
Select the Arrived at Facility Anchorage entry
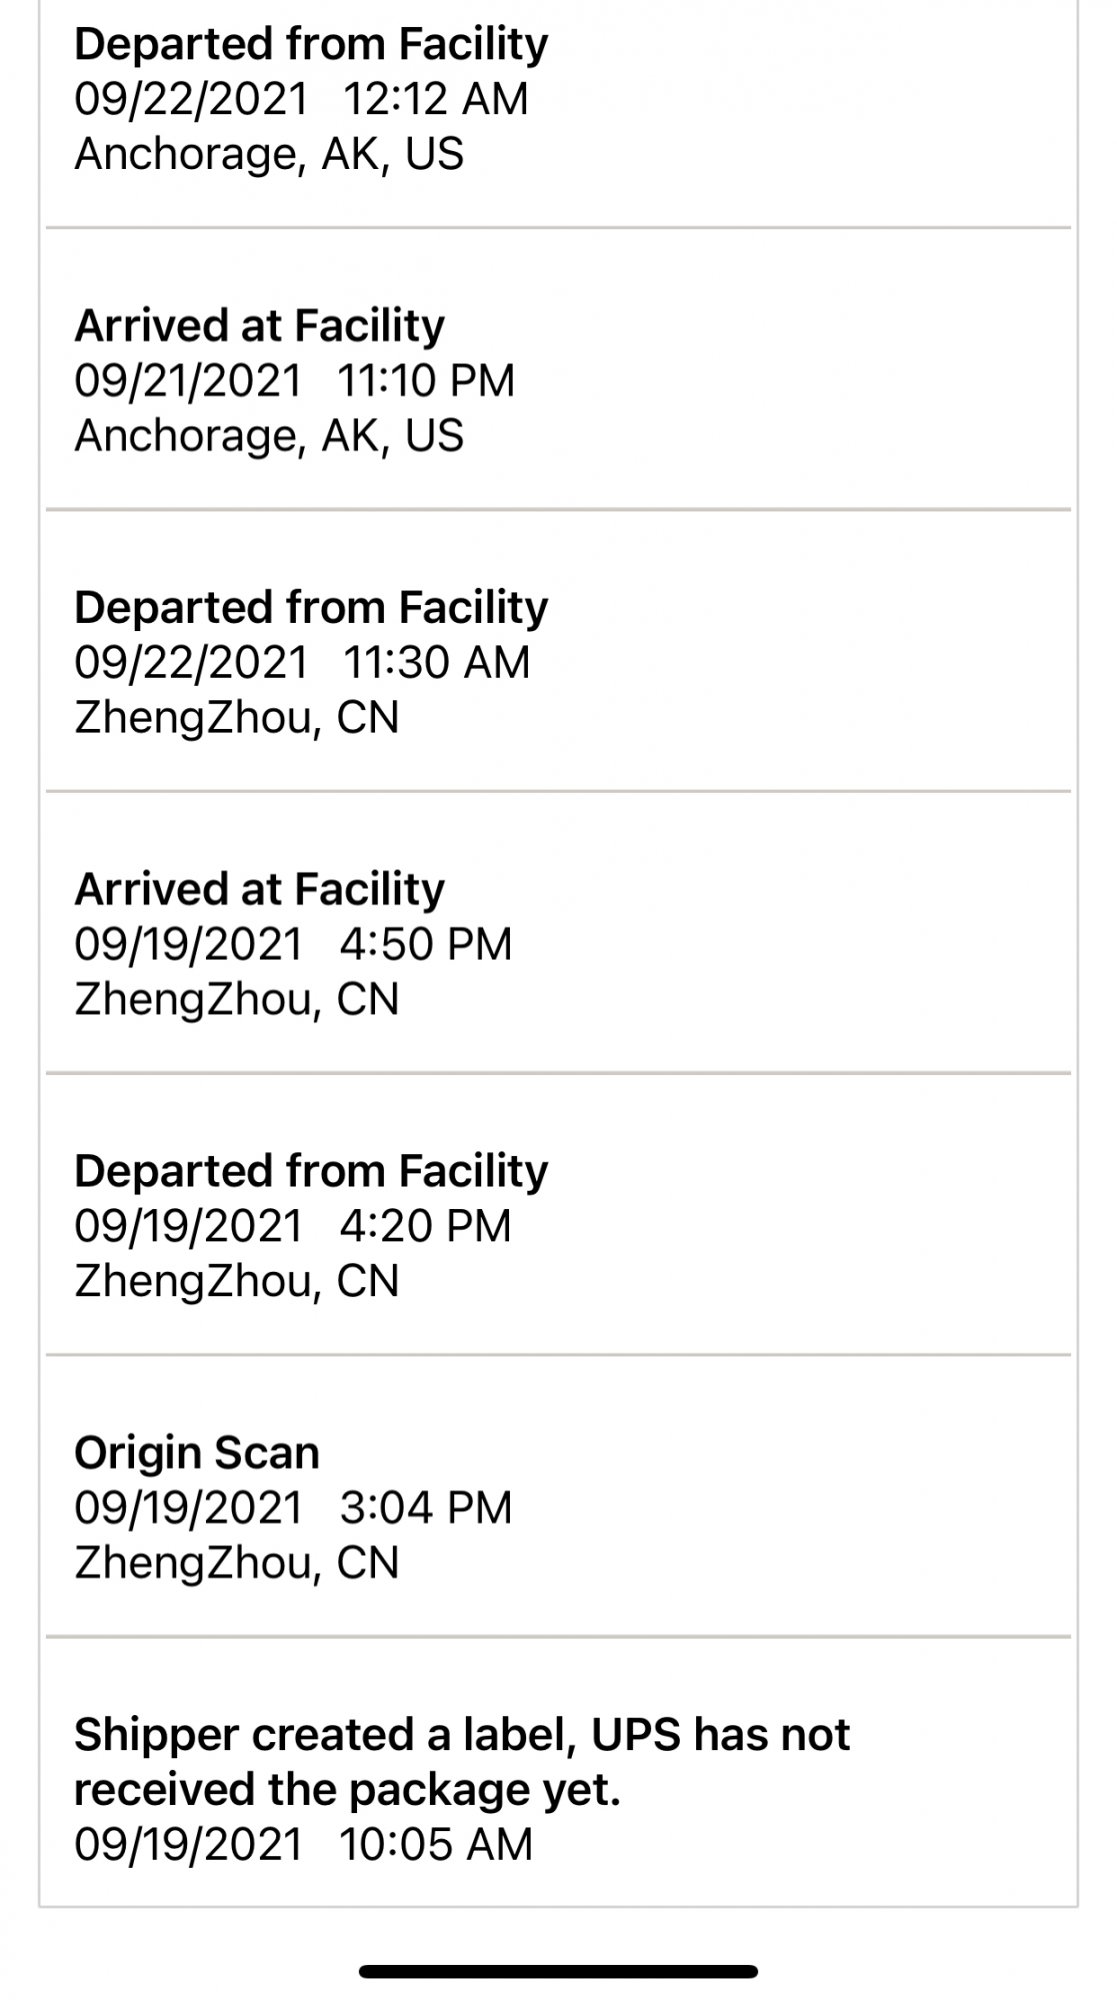[x=558, y=369]
